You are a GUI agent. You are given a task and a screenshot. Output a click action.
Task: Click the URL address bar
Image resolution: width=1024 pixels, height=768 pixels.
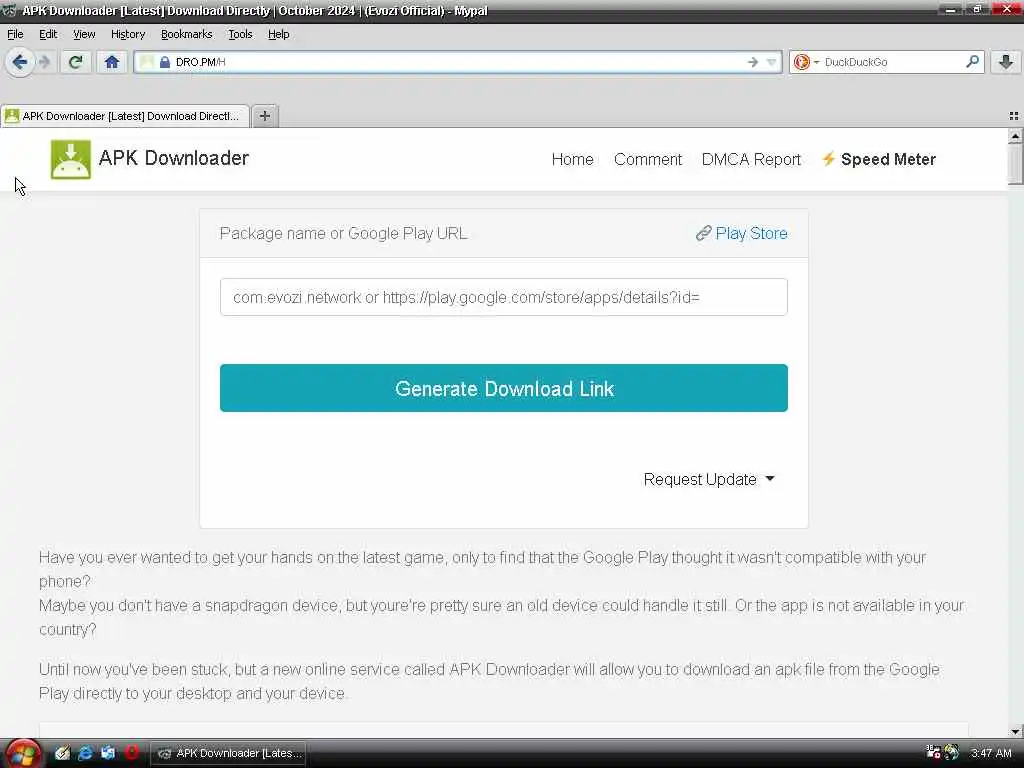457,62
